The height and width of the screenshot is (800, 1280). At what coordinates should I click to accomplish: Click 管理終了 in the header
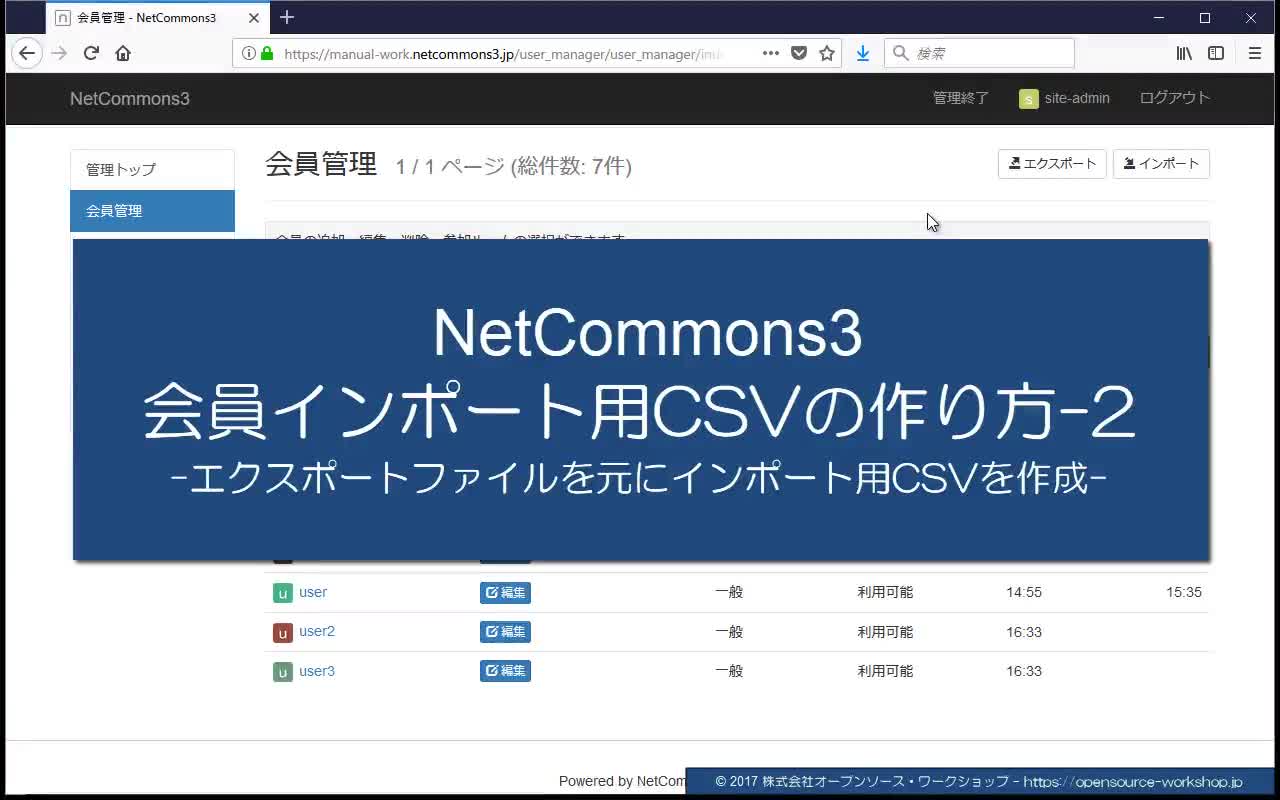[x=961, y=98]
